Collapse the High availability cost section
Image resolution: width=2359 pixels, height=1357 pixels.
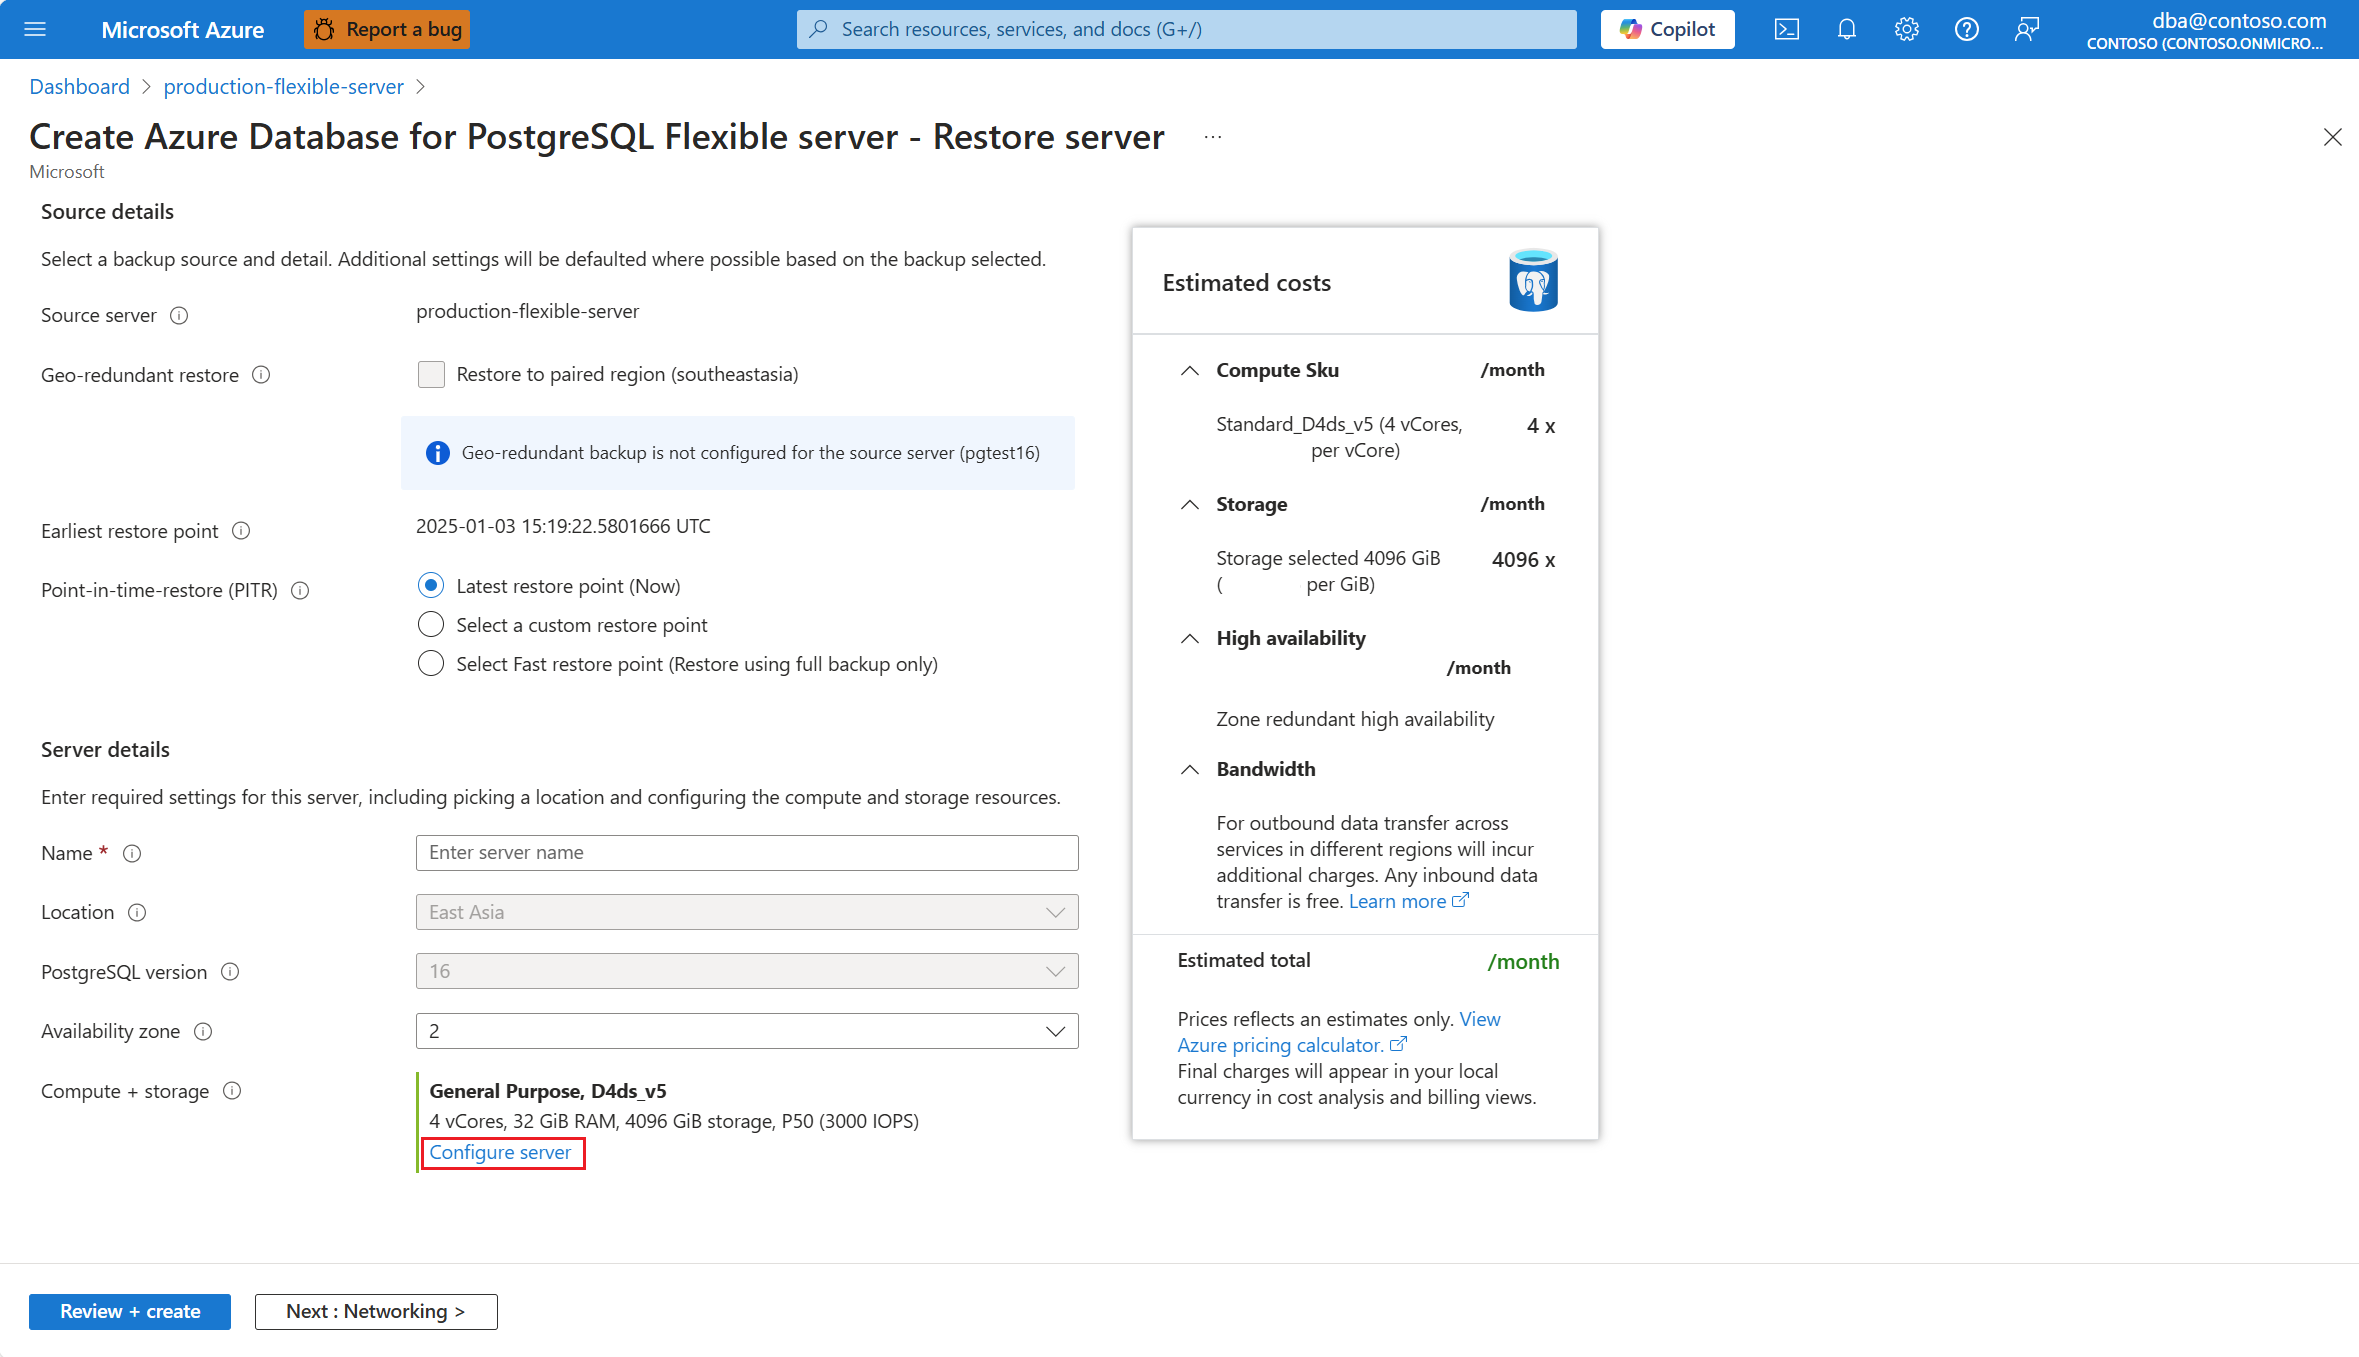1189,638
